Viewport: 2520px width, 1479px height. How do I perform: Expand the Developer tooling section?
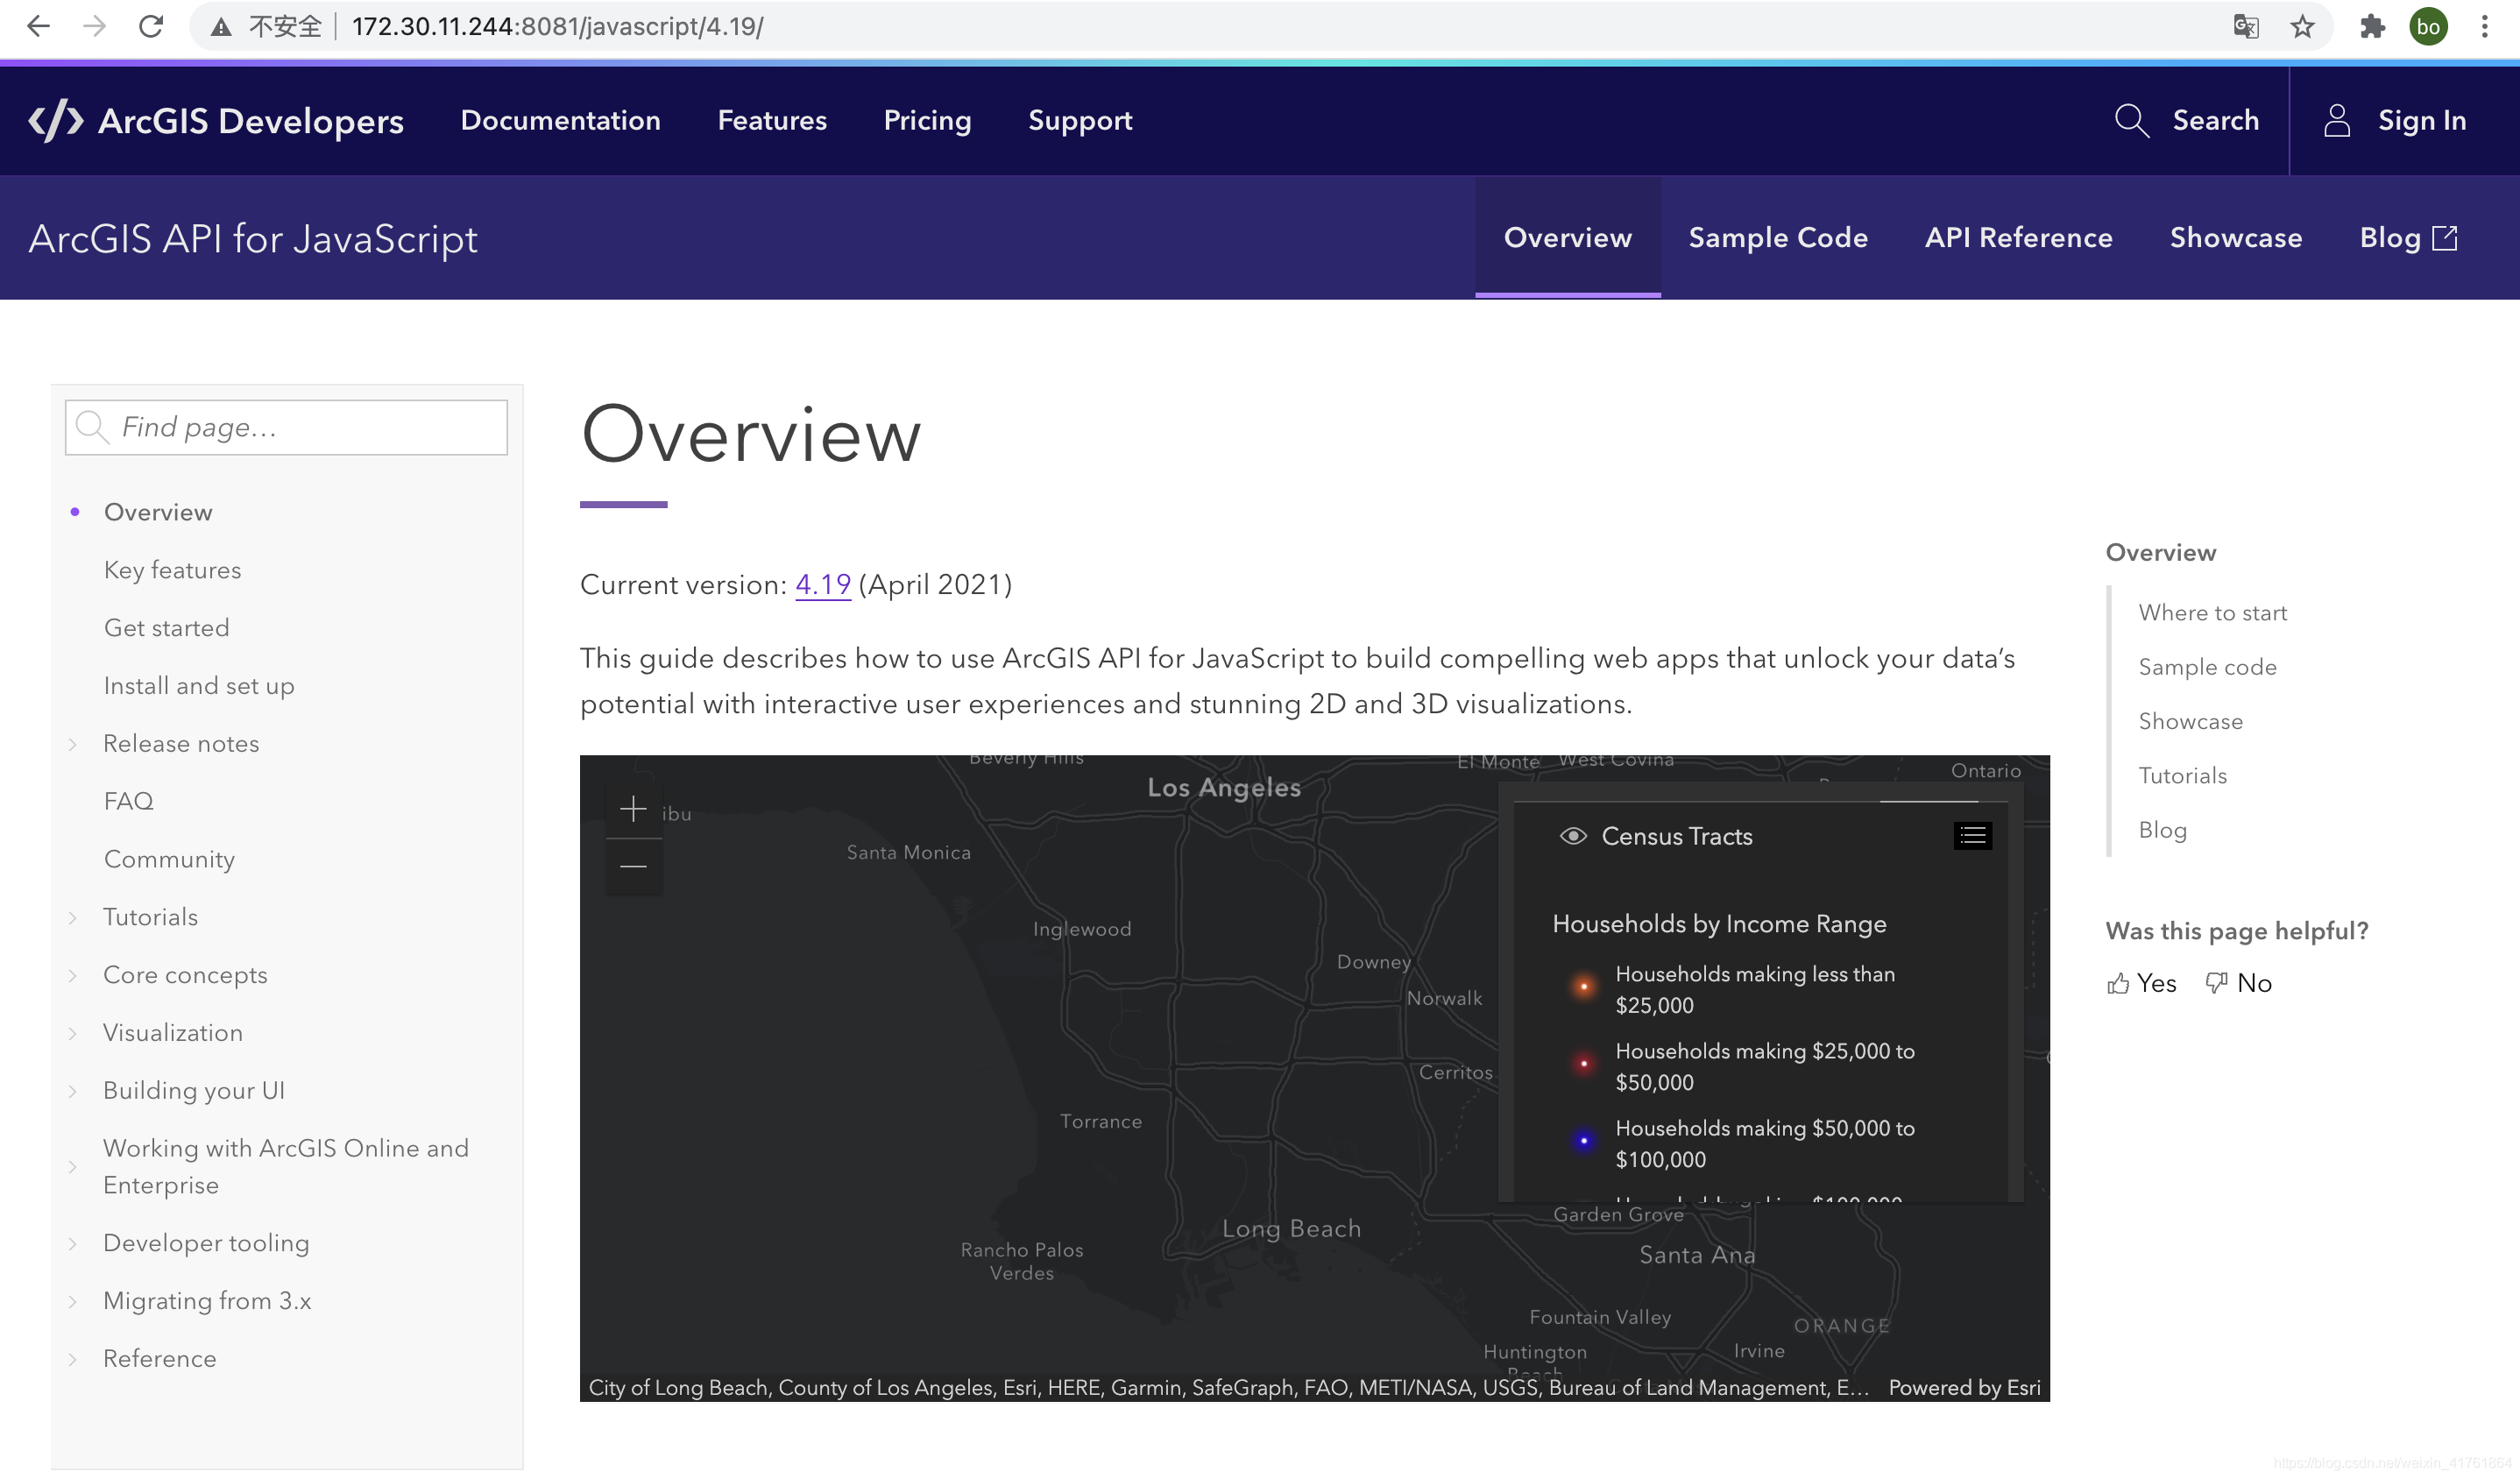73,1244
